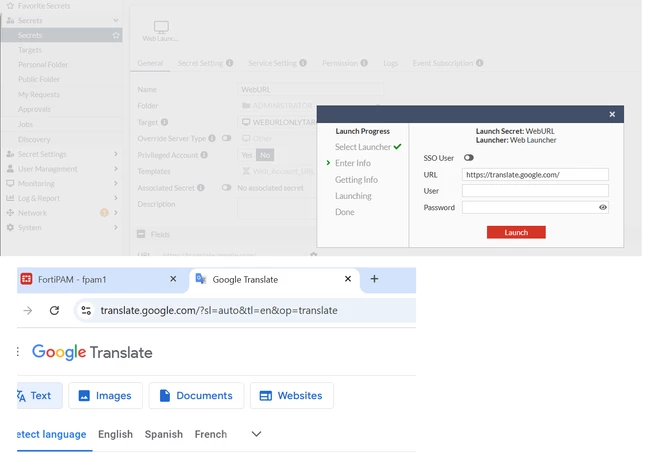This screenshot has width=650, height=459.
Task: Toggle Override Server Type switch
Action: click(x=226, y=138)
